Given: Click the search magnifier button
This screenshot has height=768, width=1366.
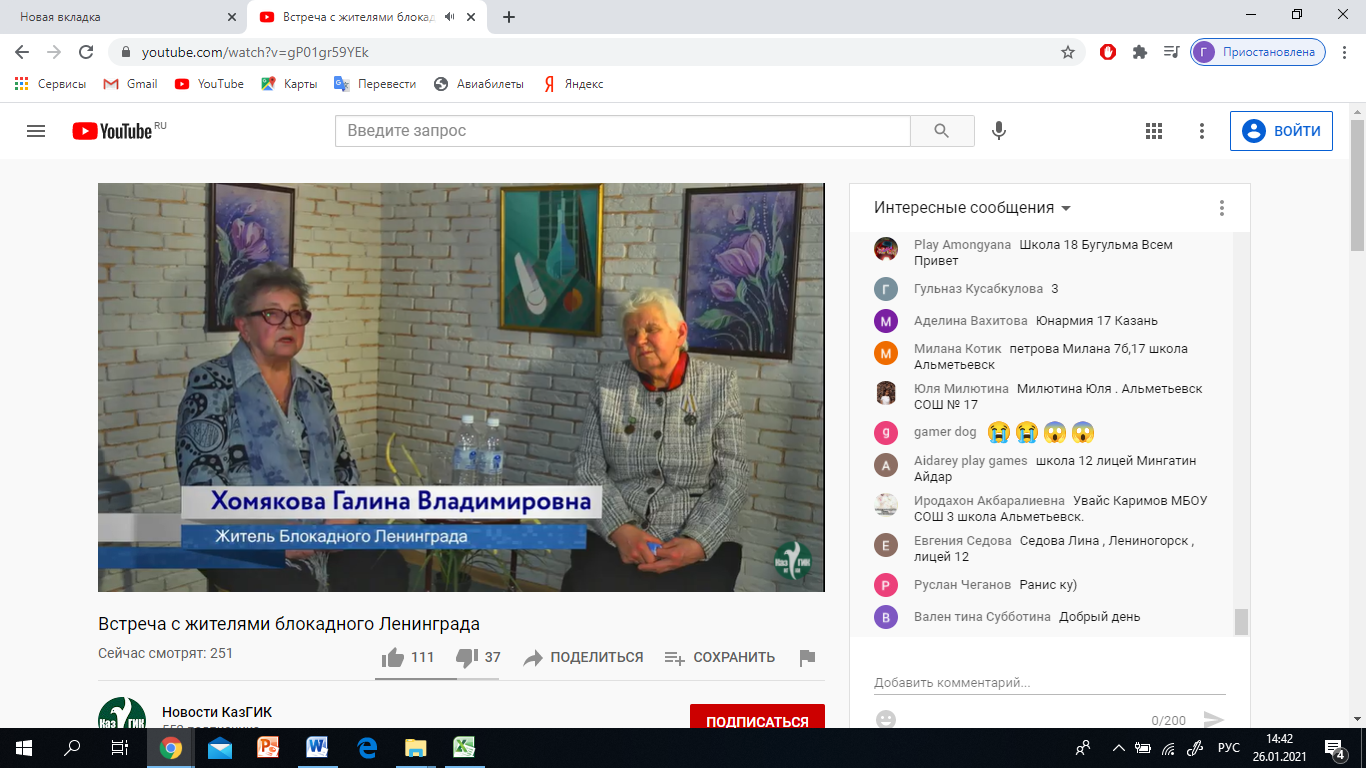Looking at the screenshot, I should 941,131.
